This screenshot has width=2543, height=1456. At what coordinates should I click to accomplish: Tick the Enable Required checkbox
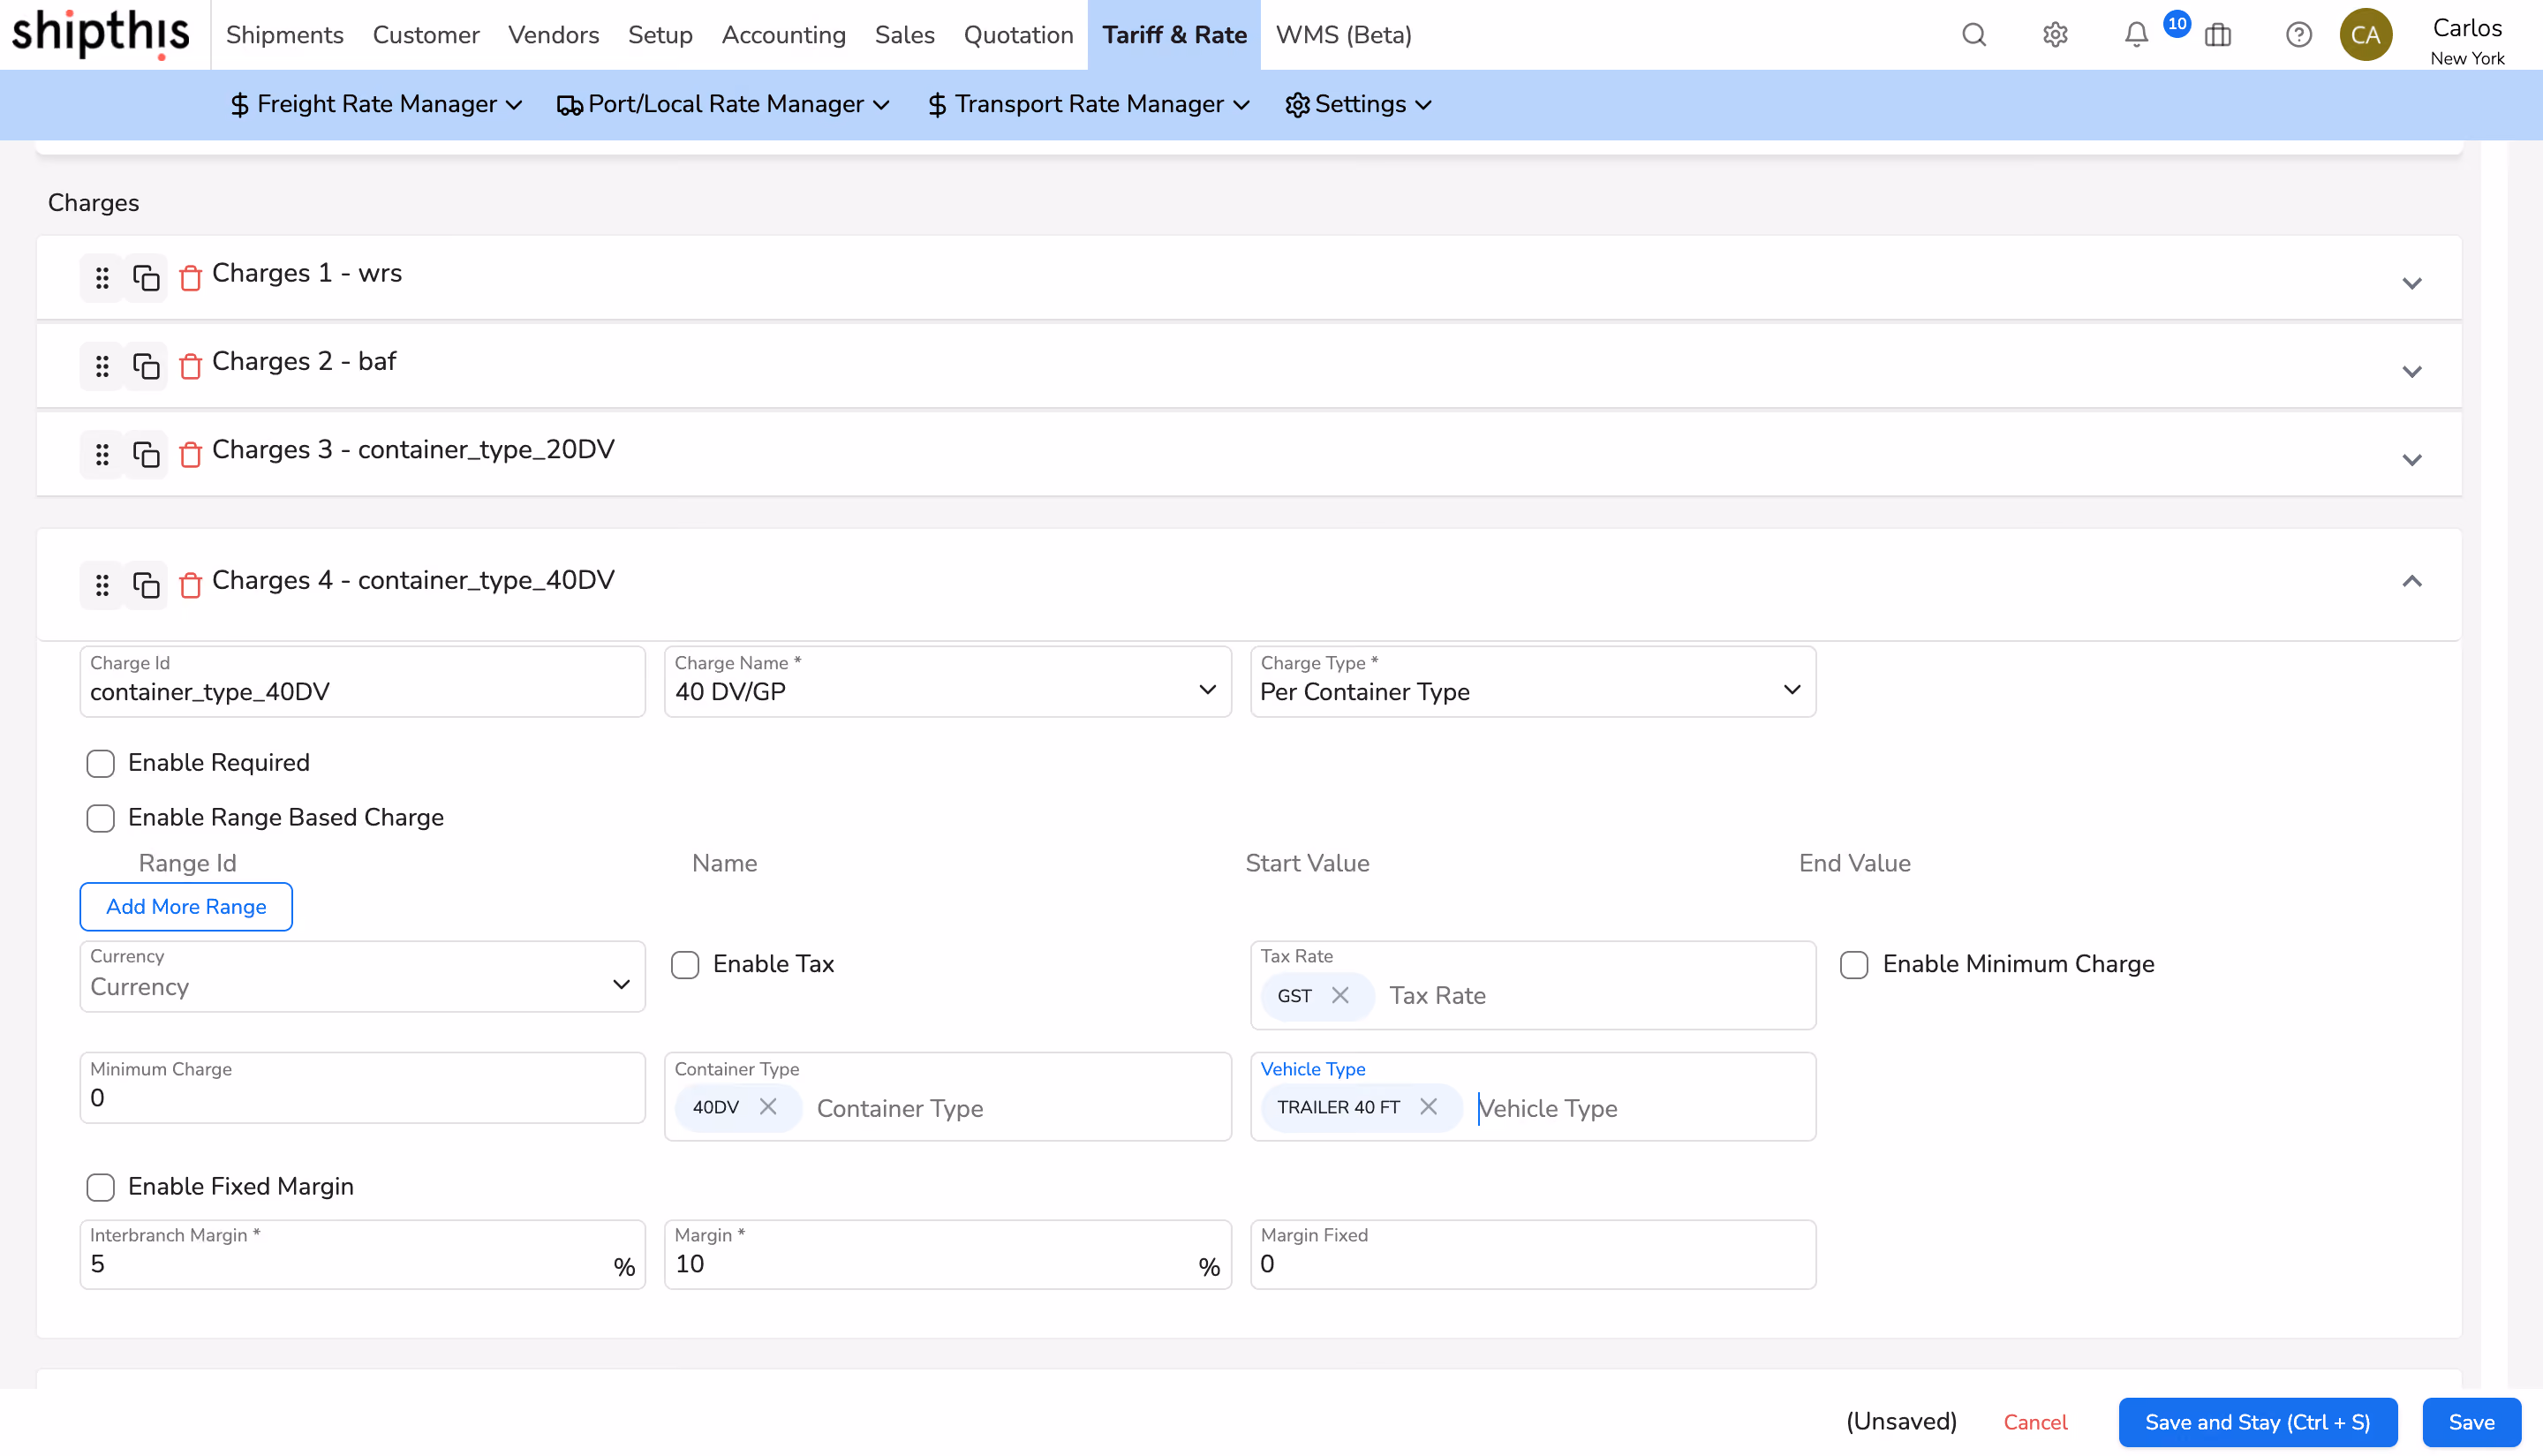click(x=100, y=763)
